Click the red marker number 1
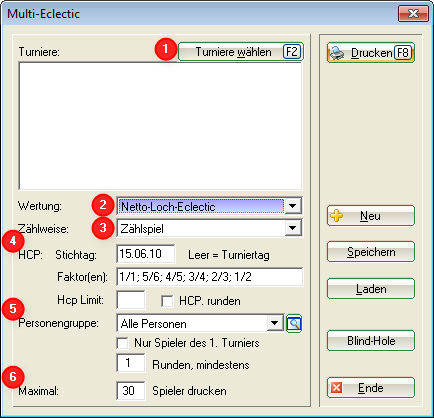Image resolution: width=434 pixels, height=418 pixels. click(166, 49)
